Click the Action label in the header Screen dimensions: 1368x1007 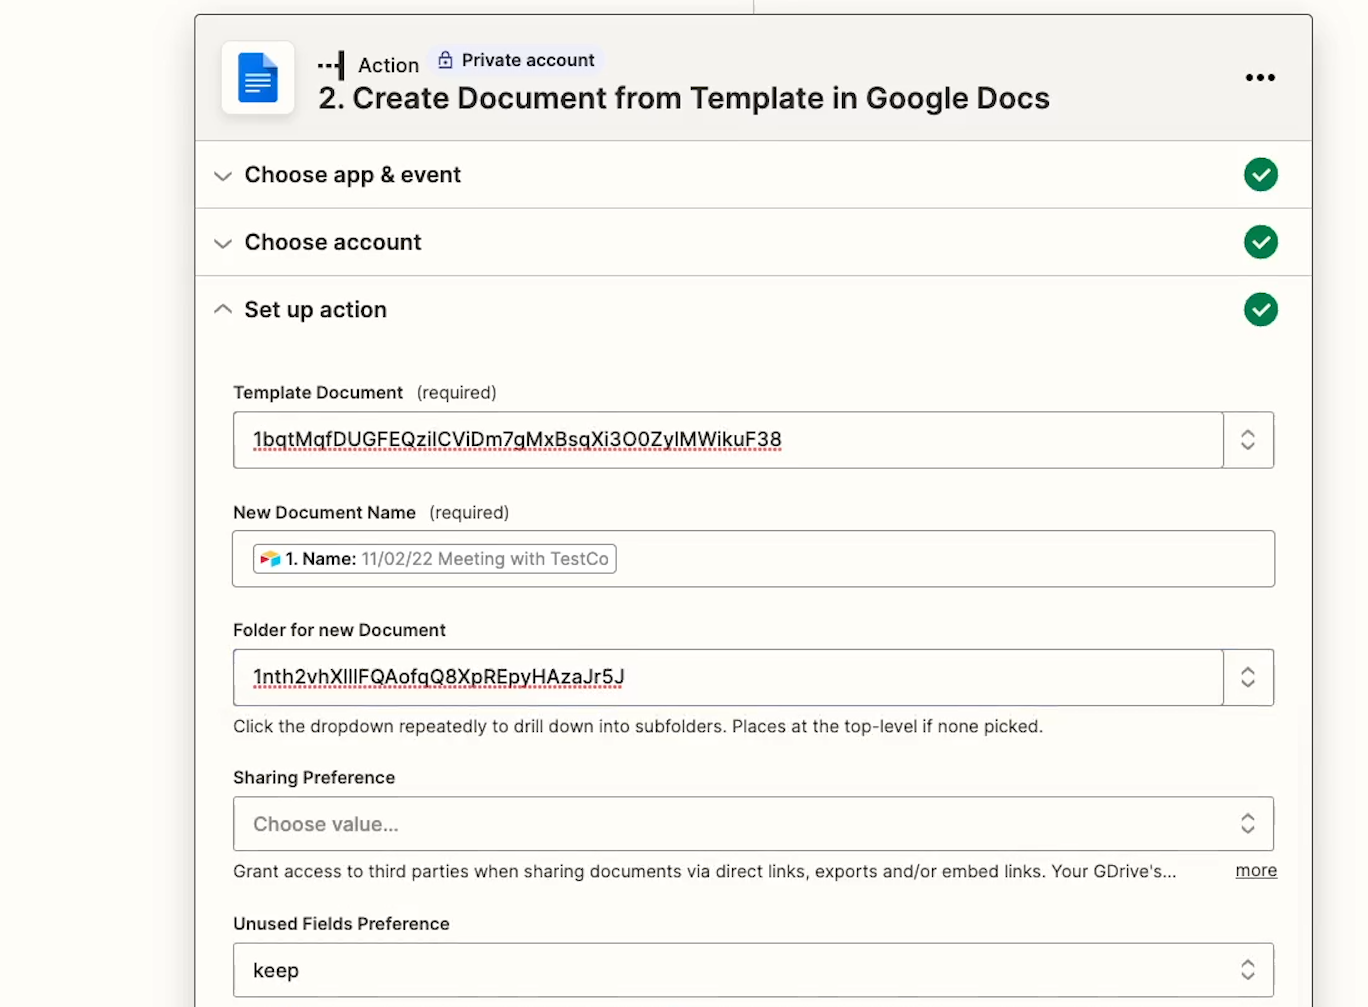point(388,65)
